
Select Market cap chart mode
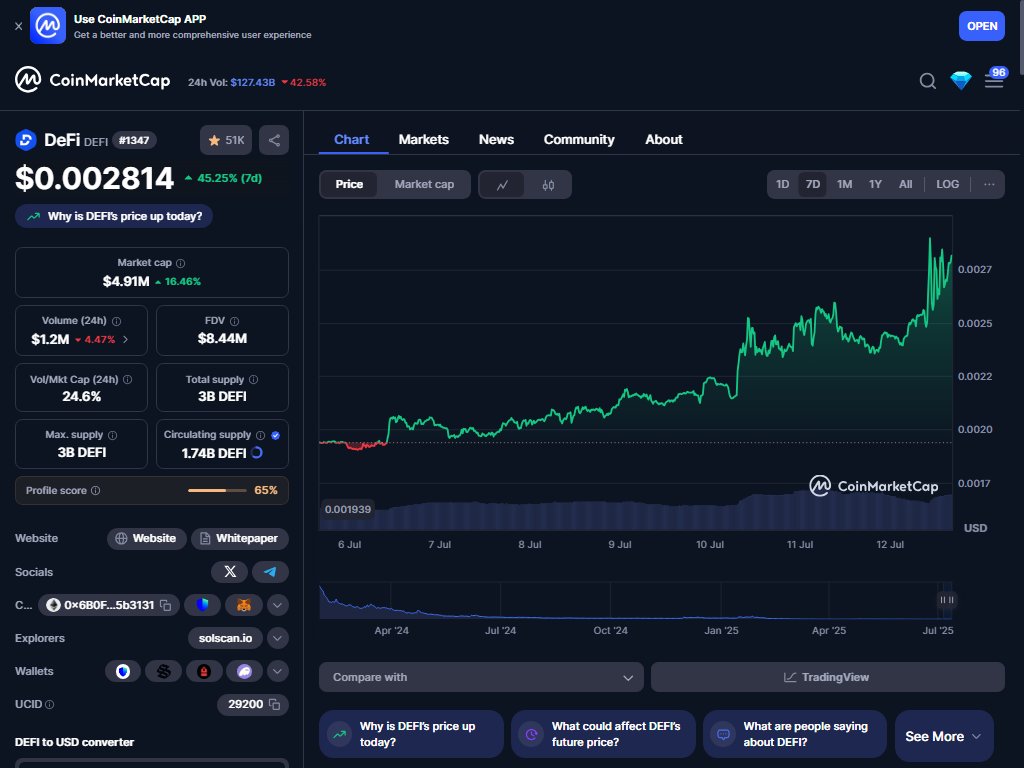click(x=424, y=185)
